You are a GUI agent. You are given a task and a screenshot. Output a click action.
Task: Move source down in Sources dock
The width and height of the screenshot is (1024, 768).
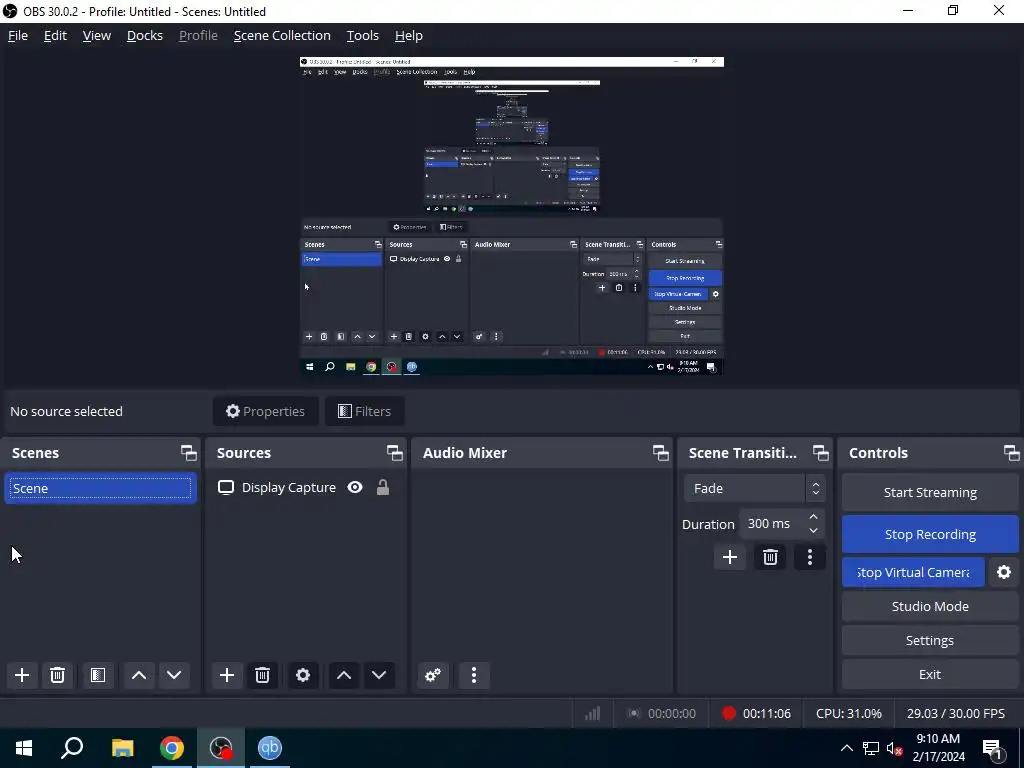tap(379, 675)
